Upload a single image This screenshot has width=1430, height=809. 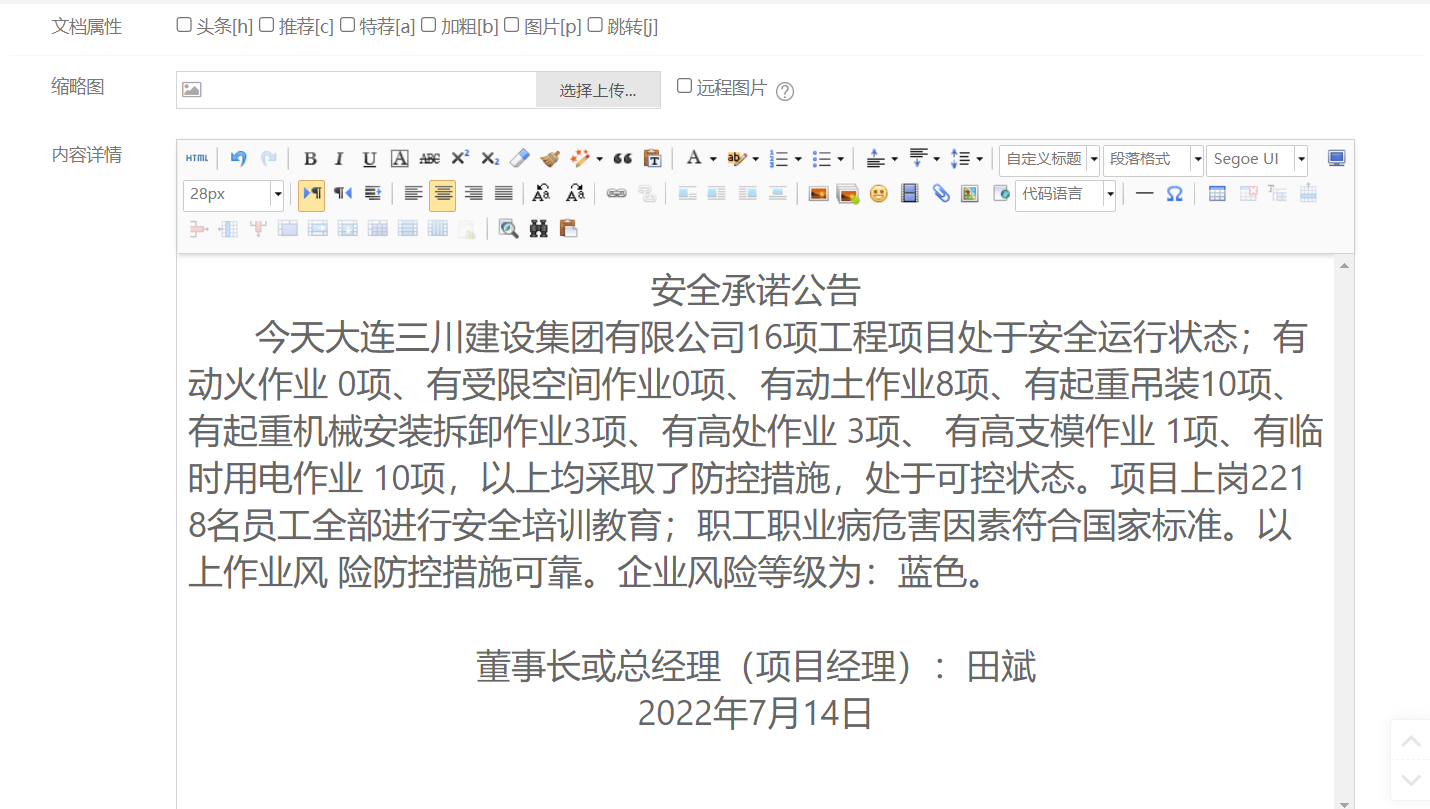[818, 194]
